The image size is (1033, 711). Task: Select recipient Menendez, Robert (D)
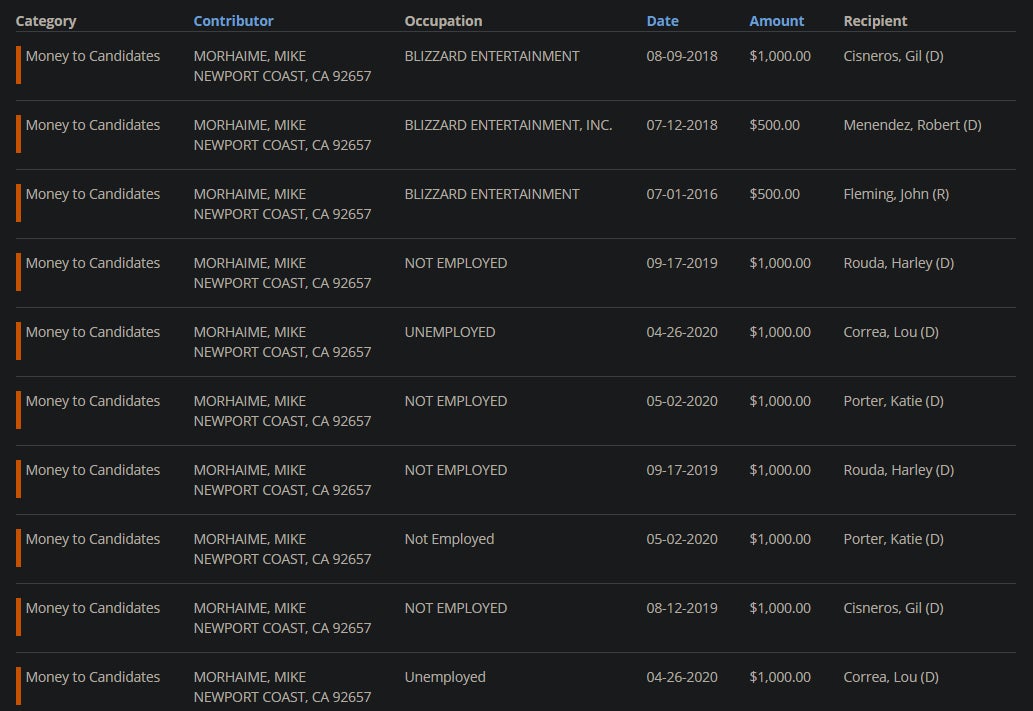click(x=912, y=125)
